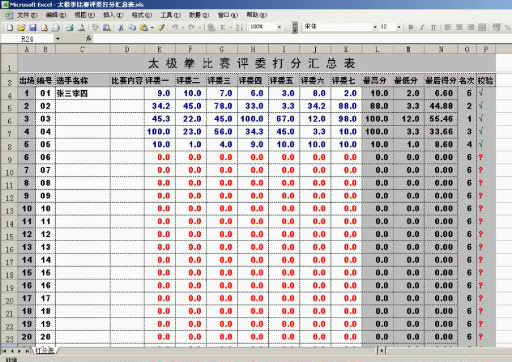Click the Insert Hyperlink icon
Screen dimensions: 512x362
(x=211, y=28)
